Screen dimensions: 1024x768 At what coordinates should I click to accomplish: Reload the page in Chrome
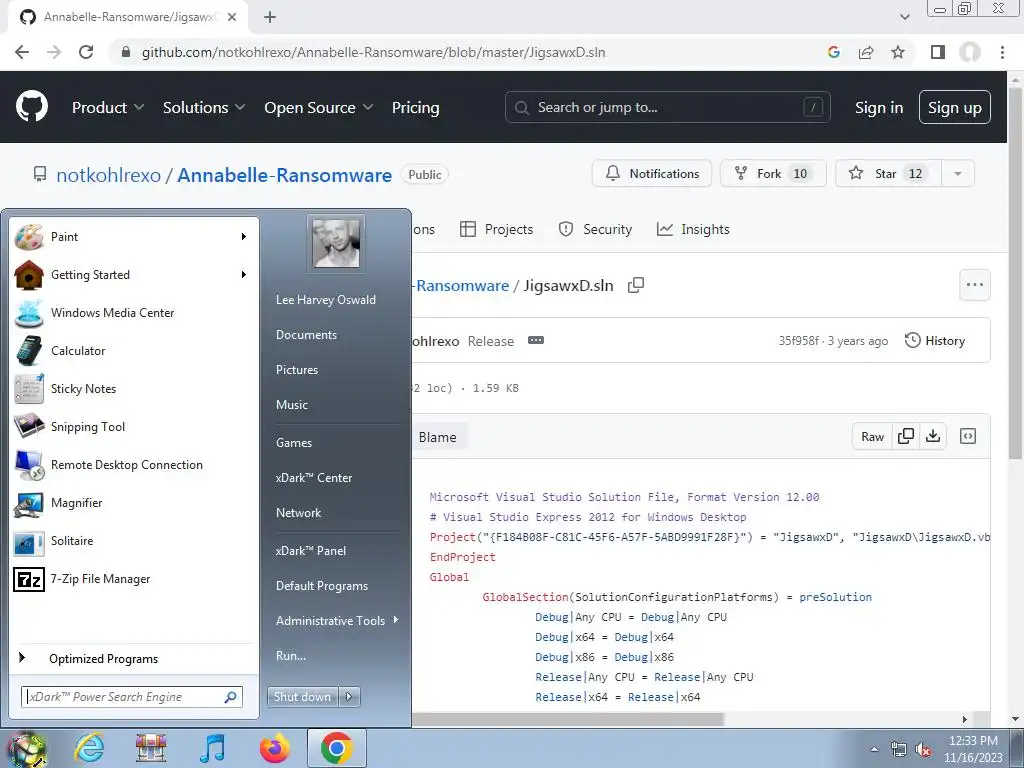(x=86, y=52)
